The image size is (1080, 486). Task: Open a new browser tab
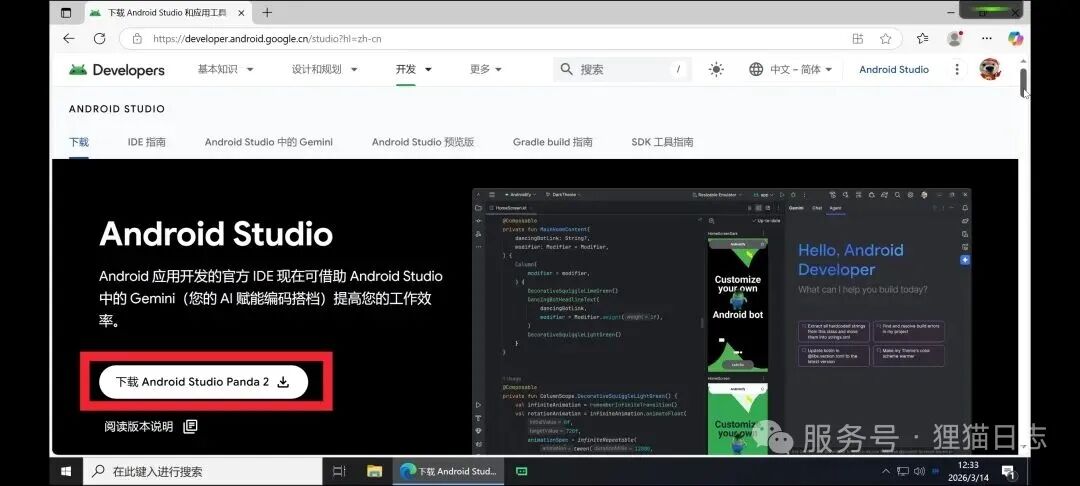click(267, 12)
